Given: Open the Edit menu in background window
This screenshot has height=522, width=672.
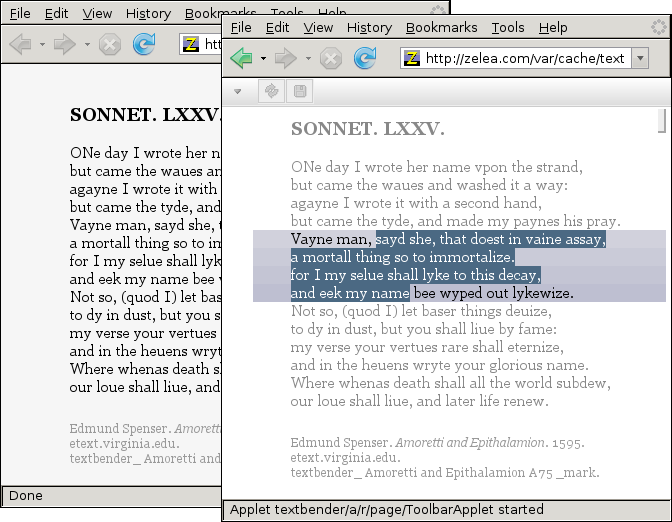Looking at the screenshot, I should coord(56,13).
